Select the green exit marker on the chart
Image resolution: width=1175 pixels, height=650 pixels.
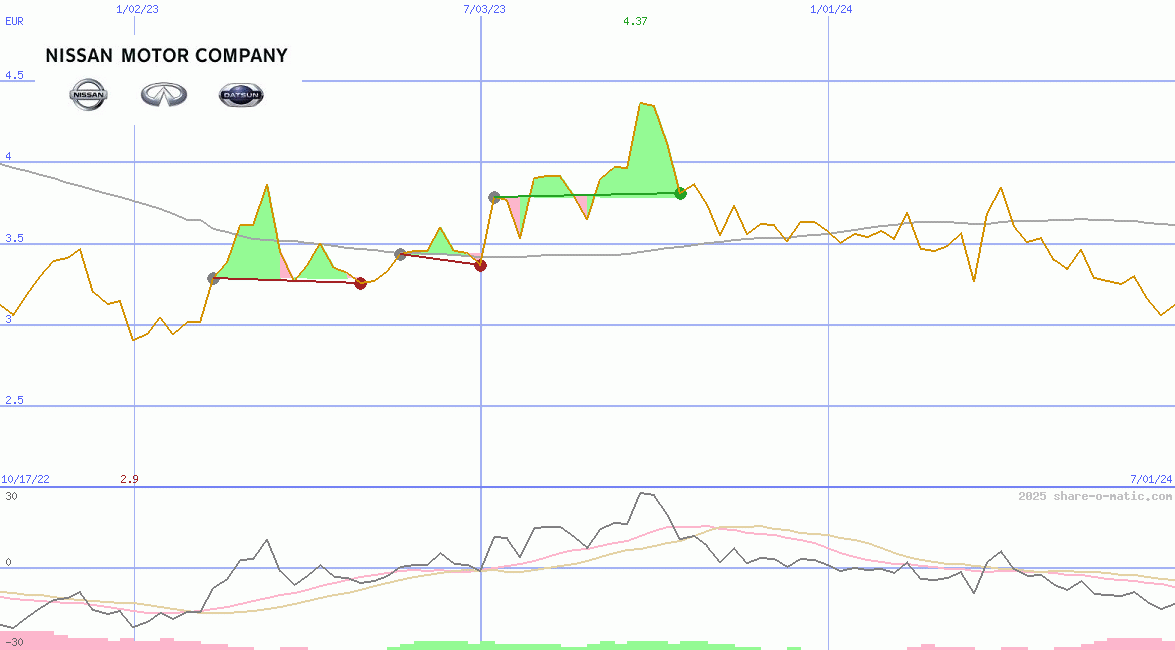point(680,193)
